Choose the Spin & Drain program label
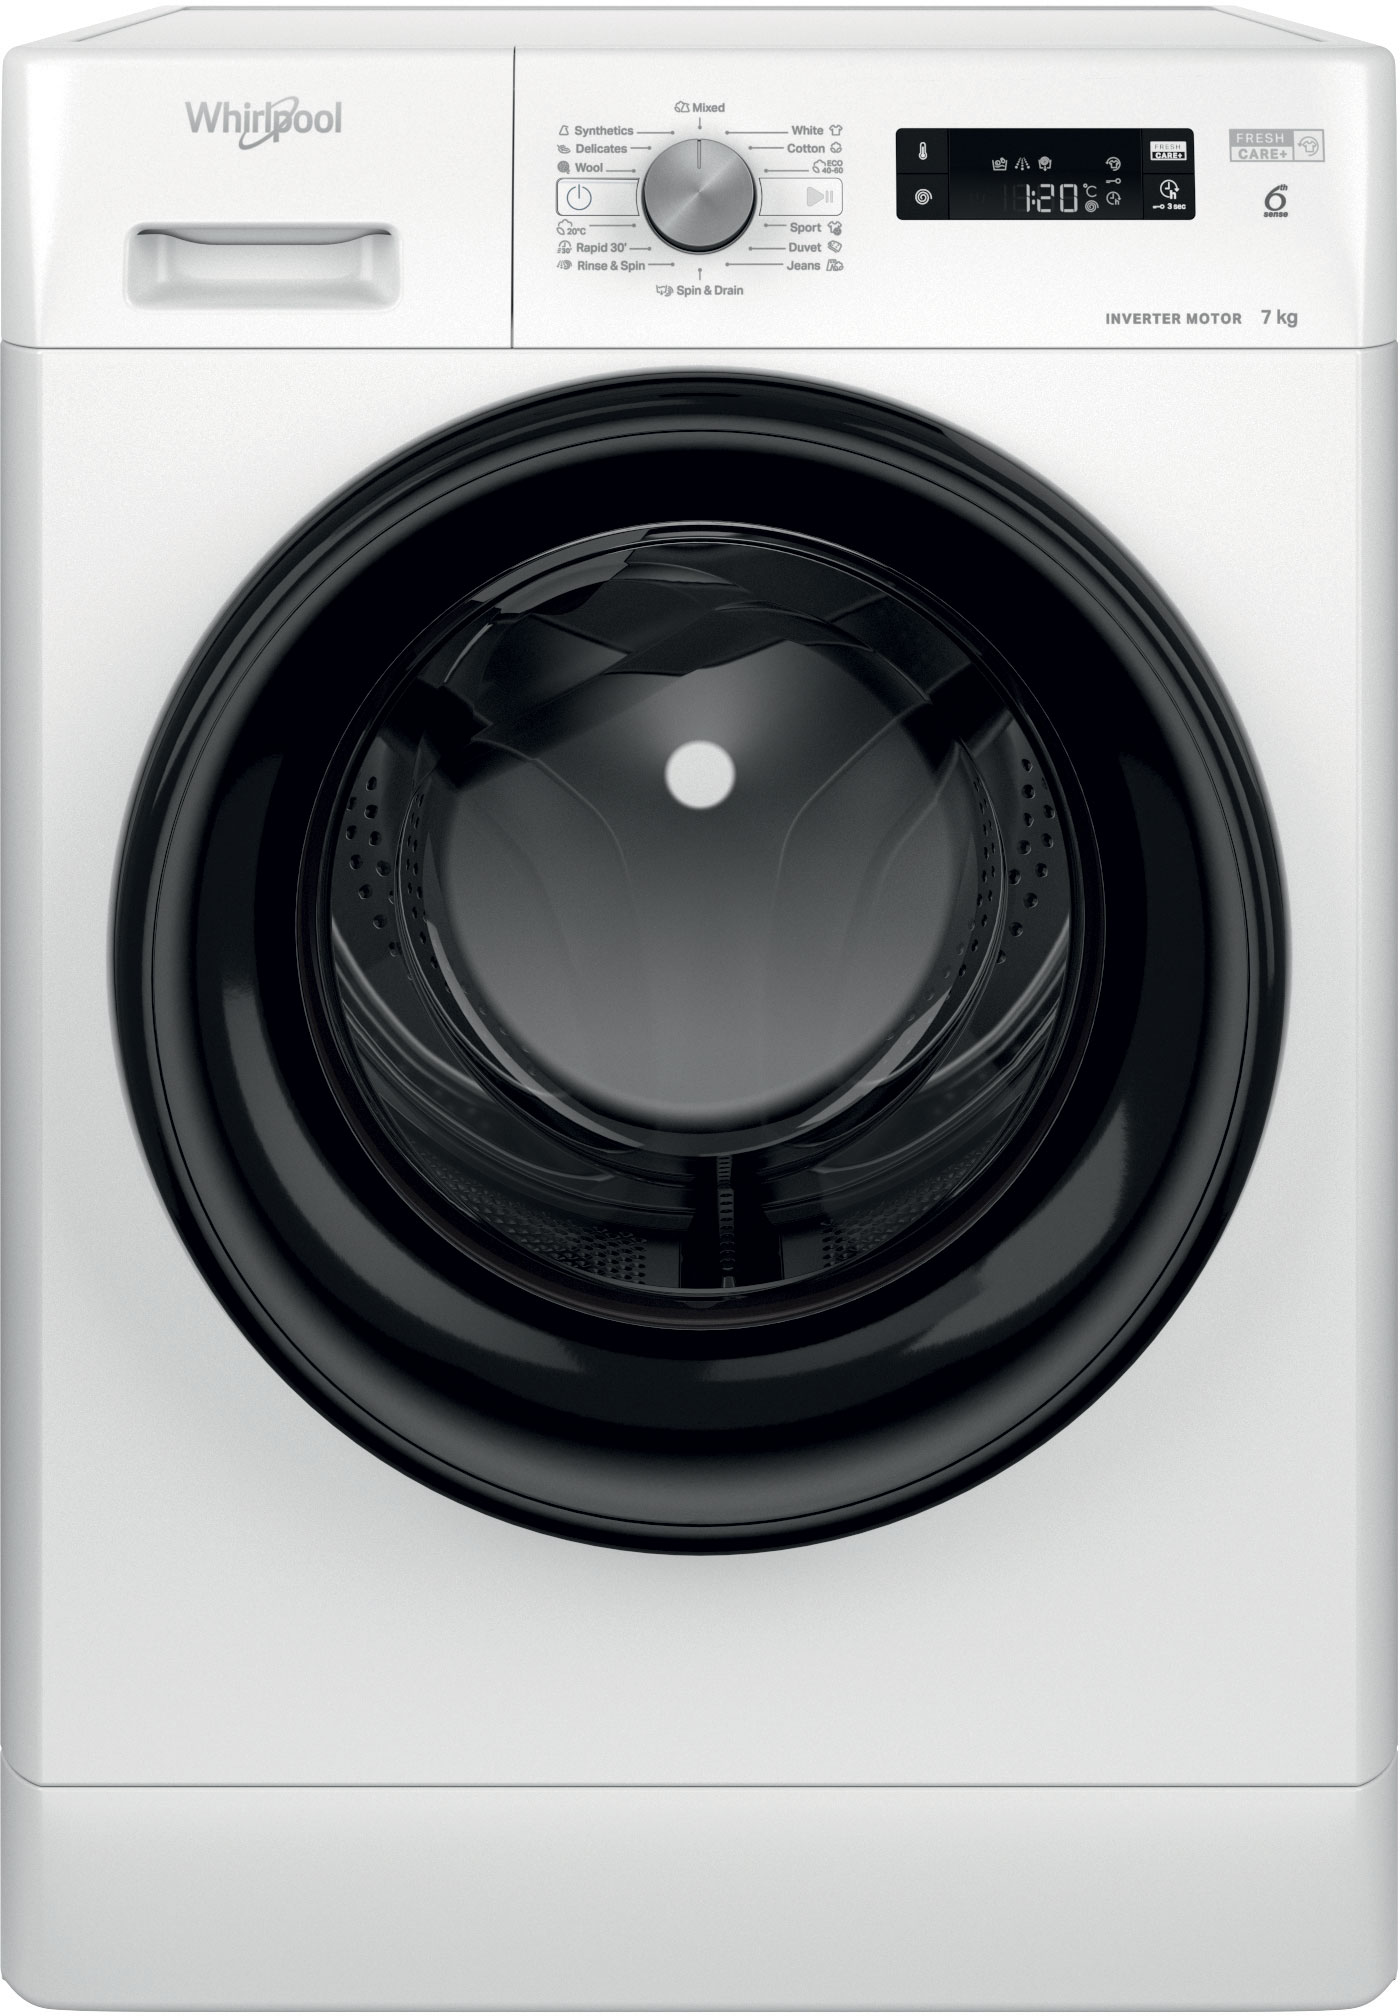 coord(708,290)
